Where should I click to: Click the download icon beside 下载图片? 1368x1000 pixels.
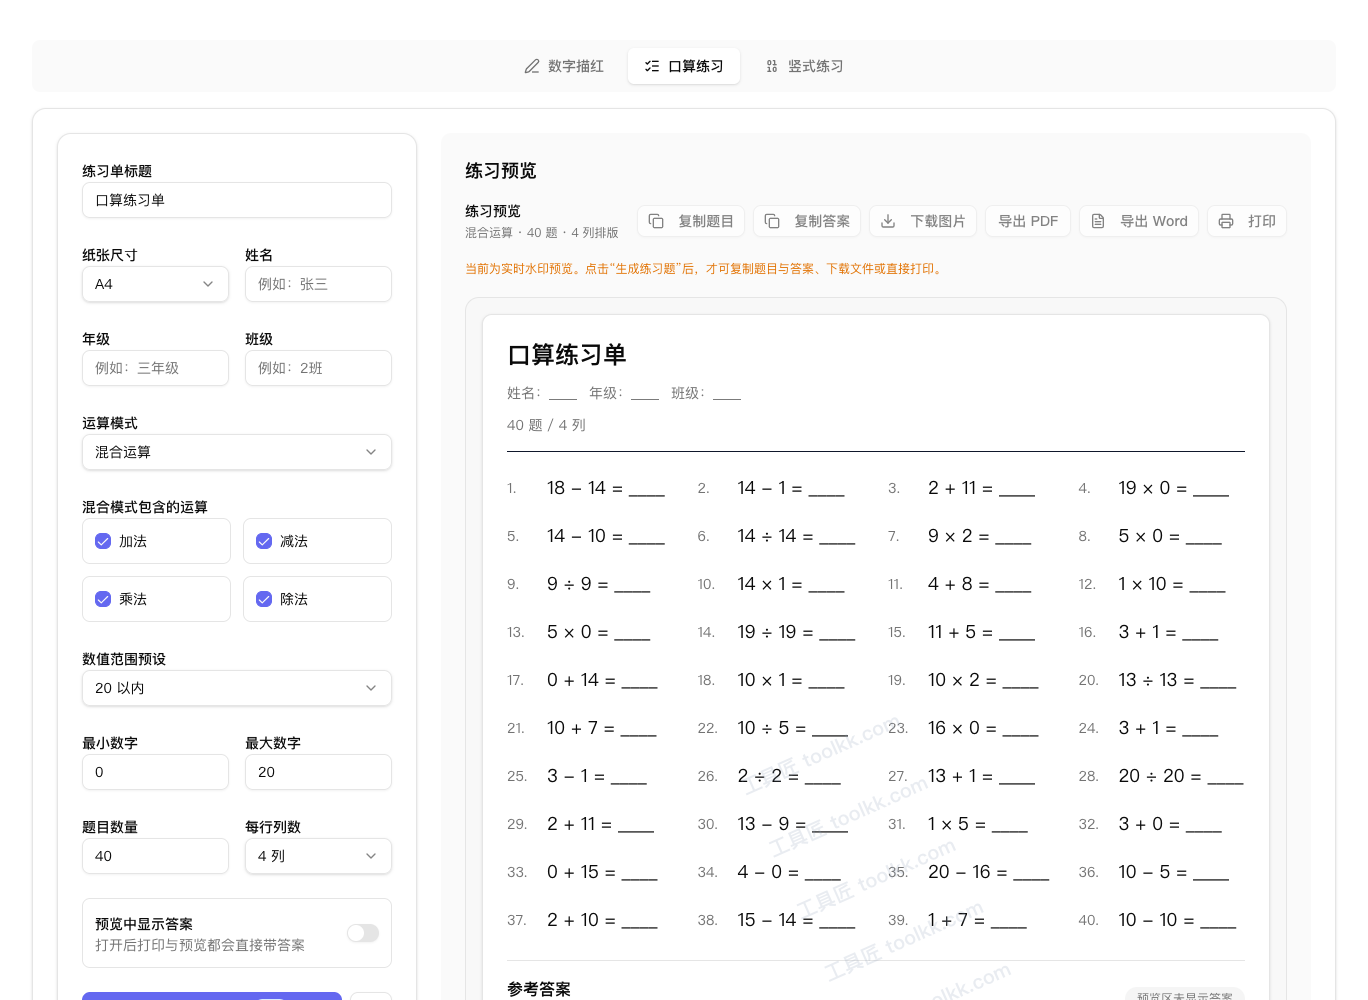[888, 221]
